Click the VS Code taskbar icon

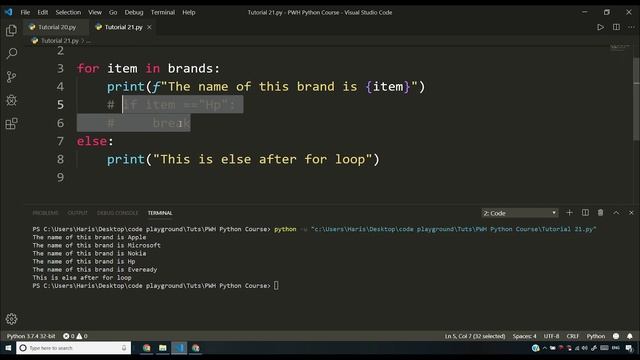pyautogui.click(x=179, y=348)
